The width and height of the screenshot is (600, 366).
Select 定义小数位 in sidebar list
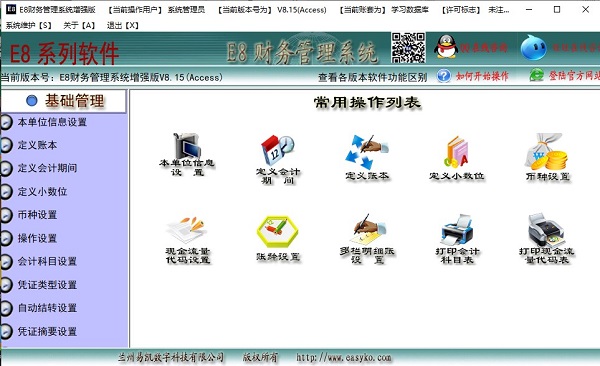[x=42, y=192]
